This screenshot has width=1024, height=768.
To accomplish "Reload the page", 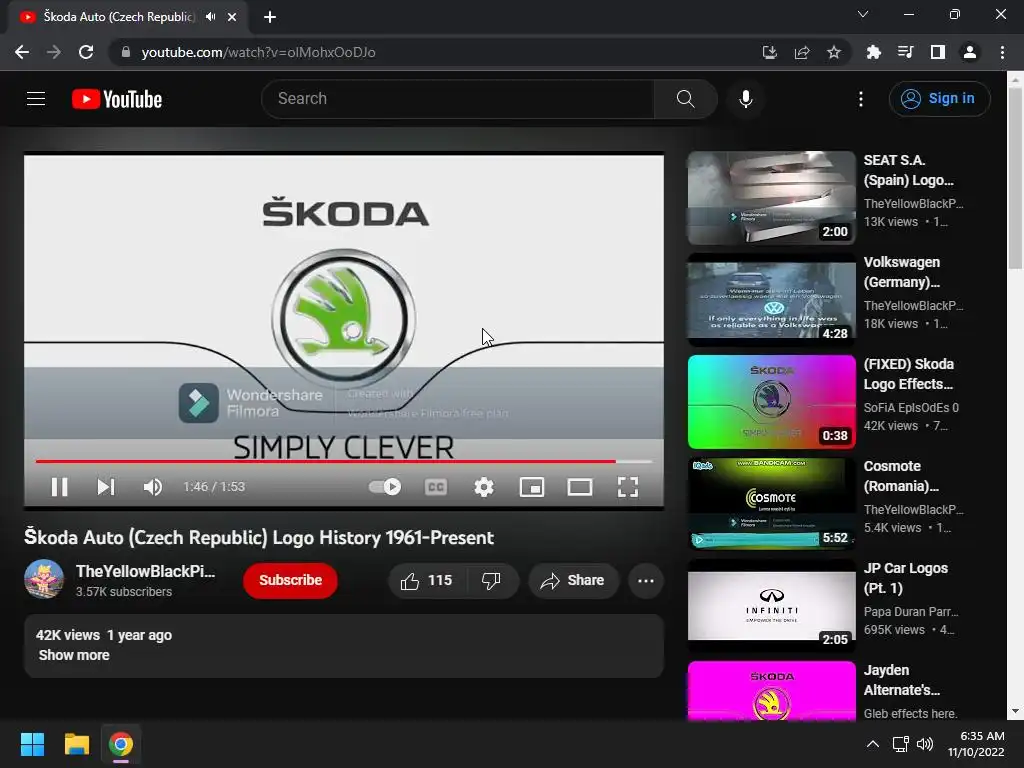I will click(86, 52).
